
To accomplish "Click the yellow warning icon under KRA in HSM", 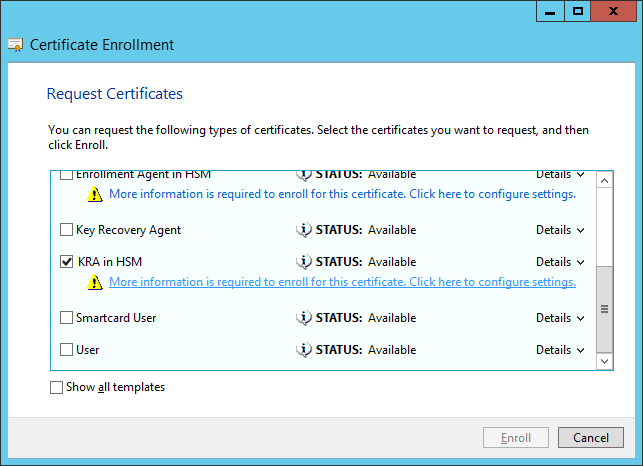I will coord(95,283).
